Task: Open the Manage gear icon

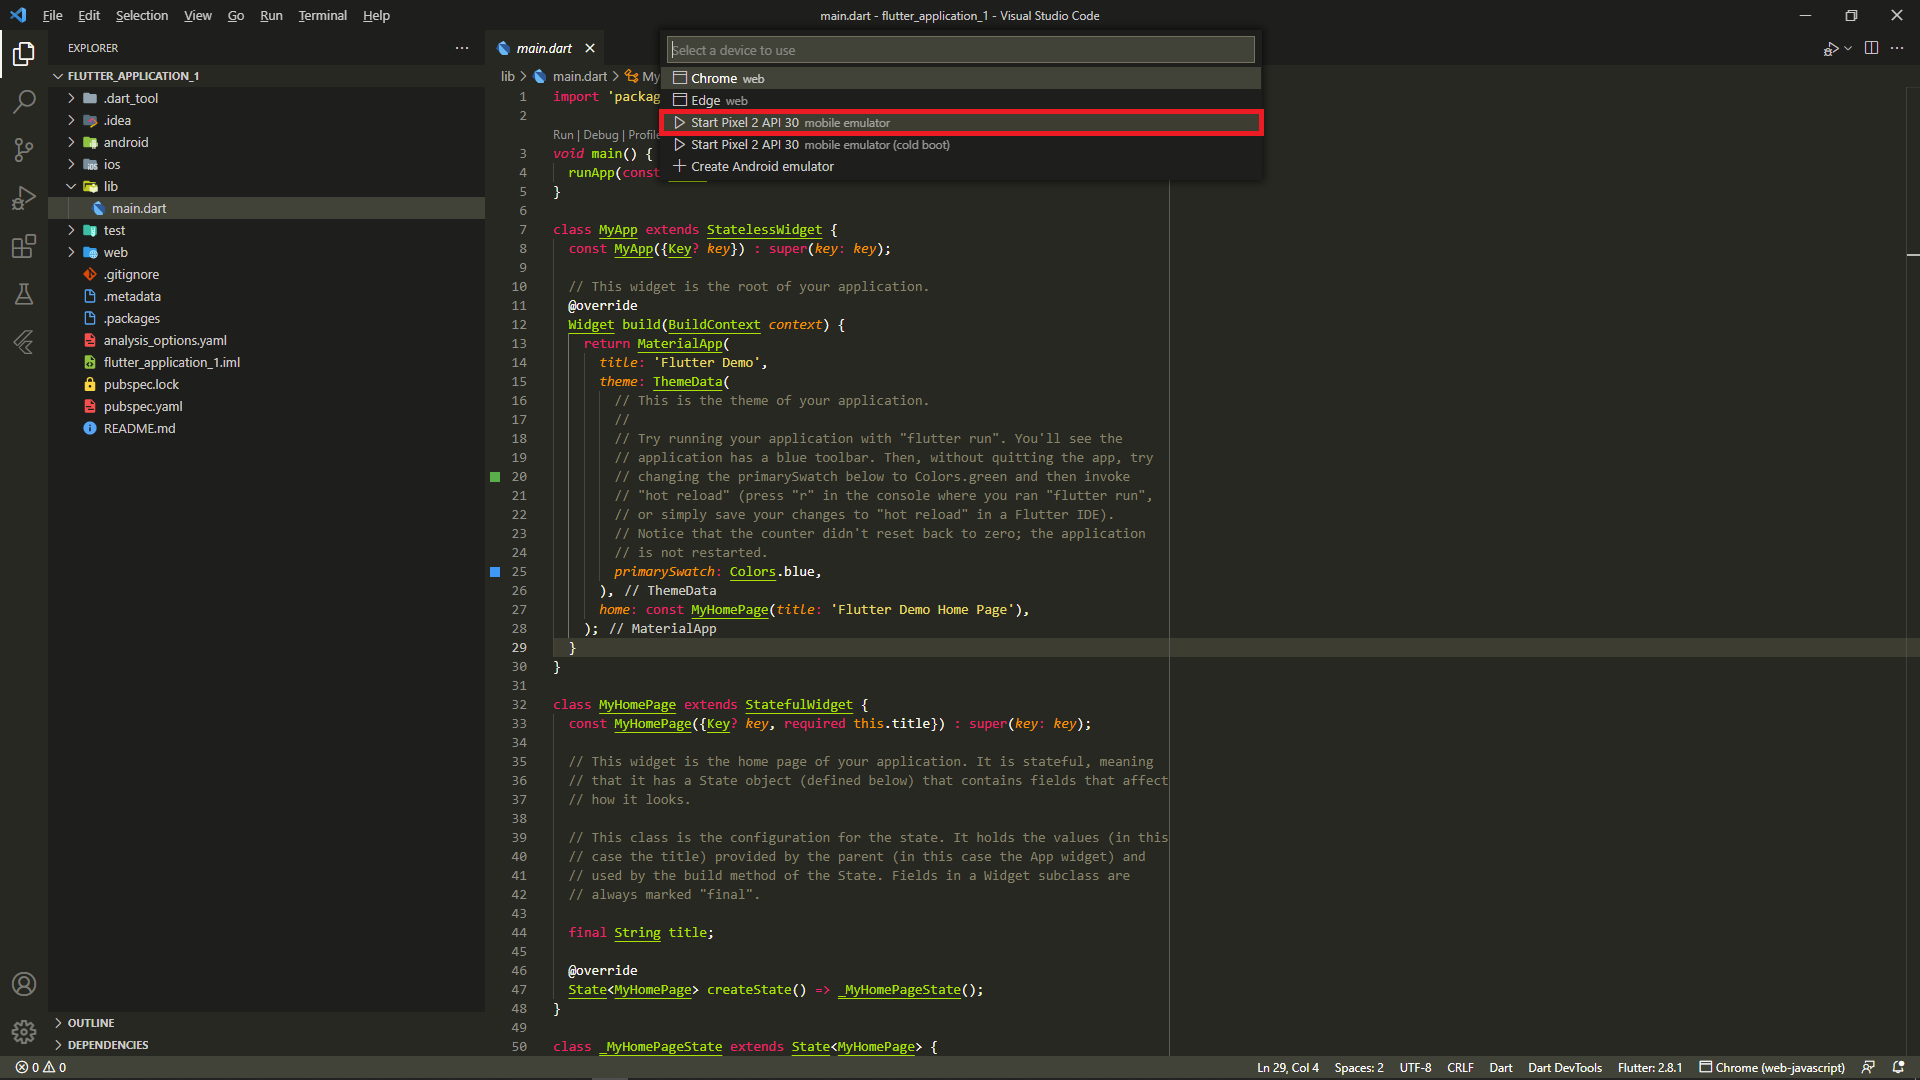Action: click(24, 1031)
